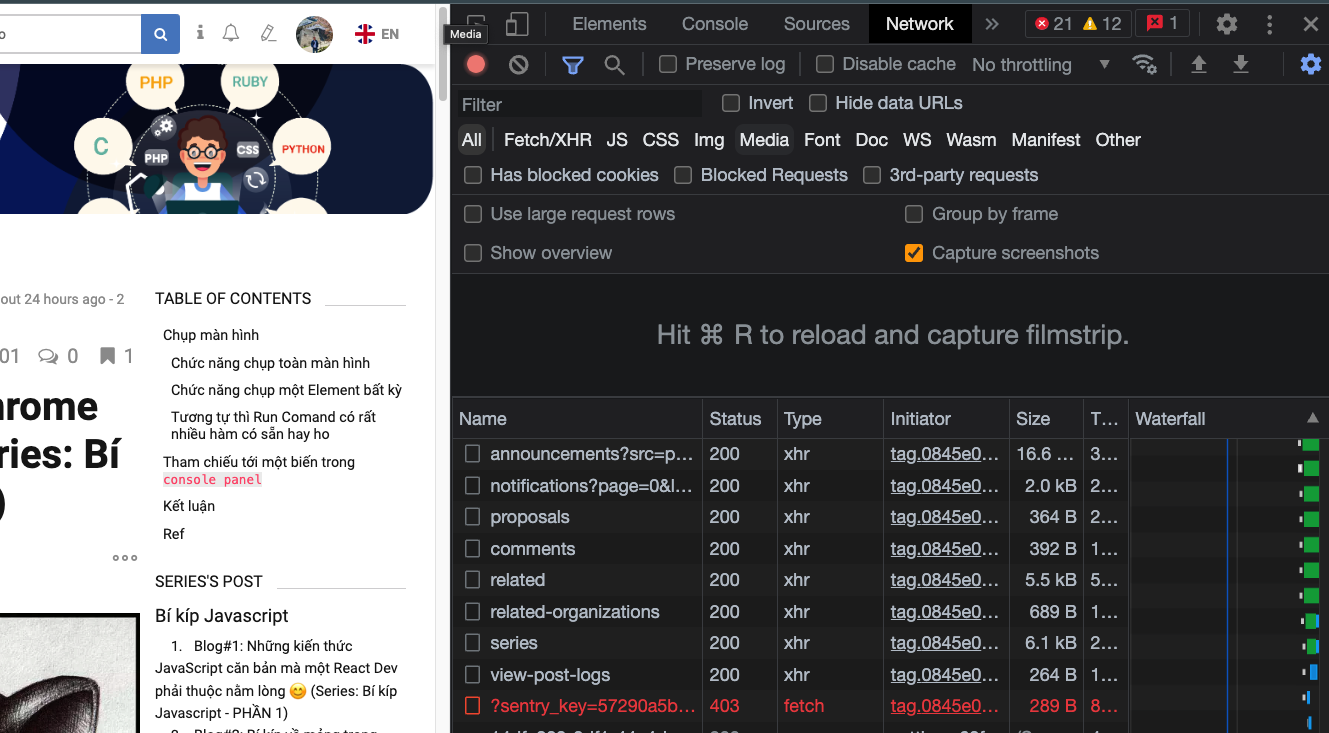Export network log as HAR file

point(1240,64)
